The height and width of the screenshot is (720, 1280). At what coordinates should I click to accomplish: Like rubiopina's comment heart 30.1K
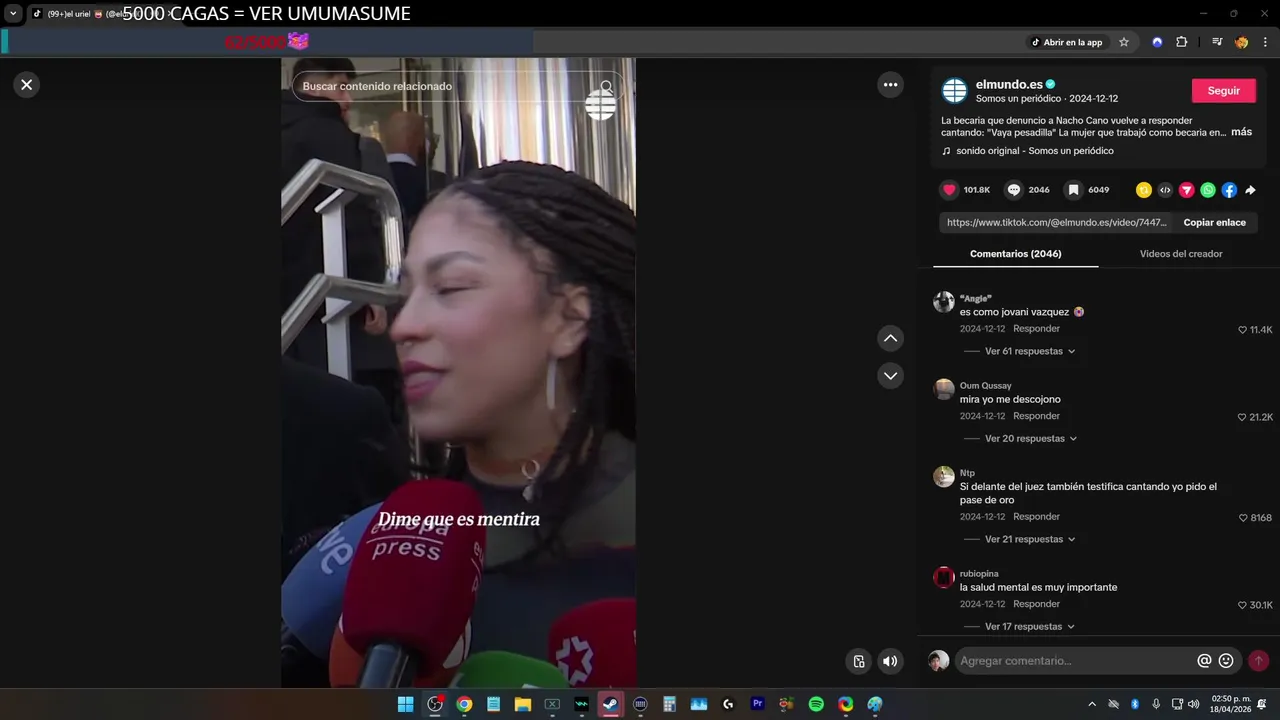click(x=1243, y=605)
